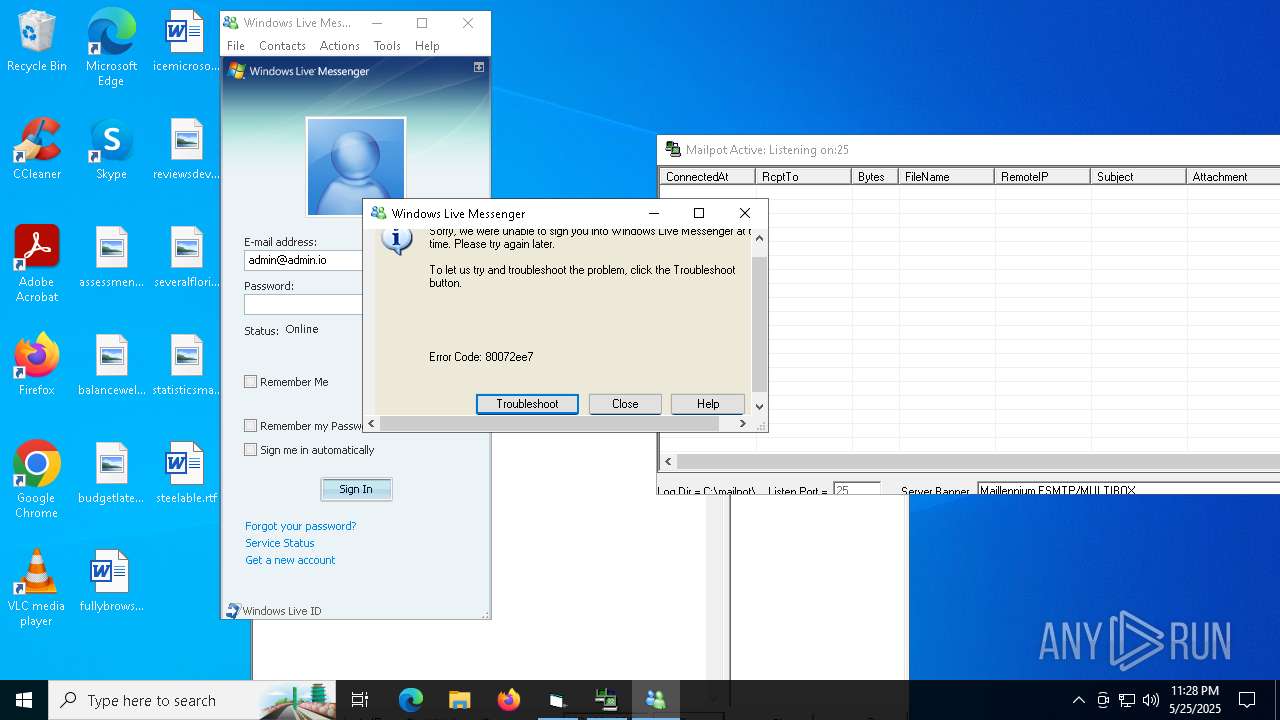
Task: Launch Google Chrome desktop shortcut
Action: tap(37, 480)
